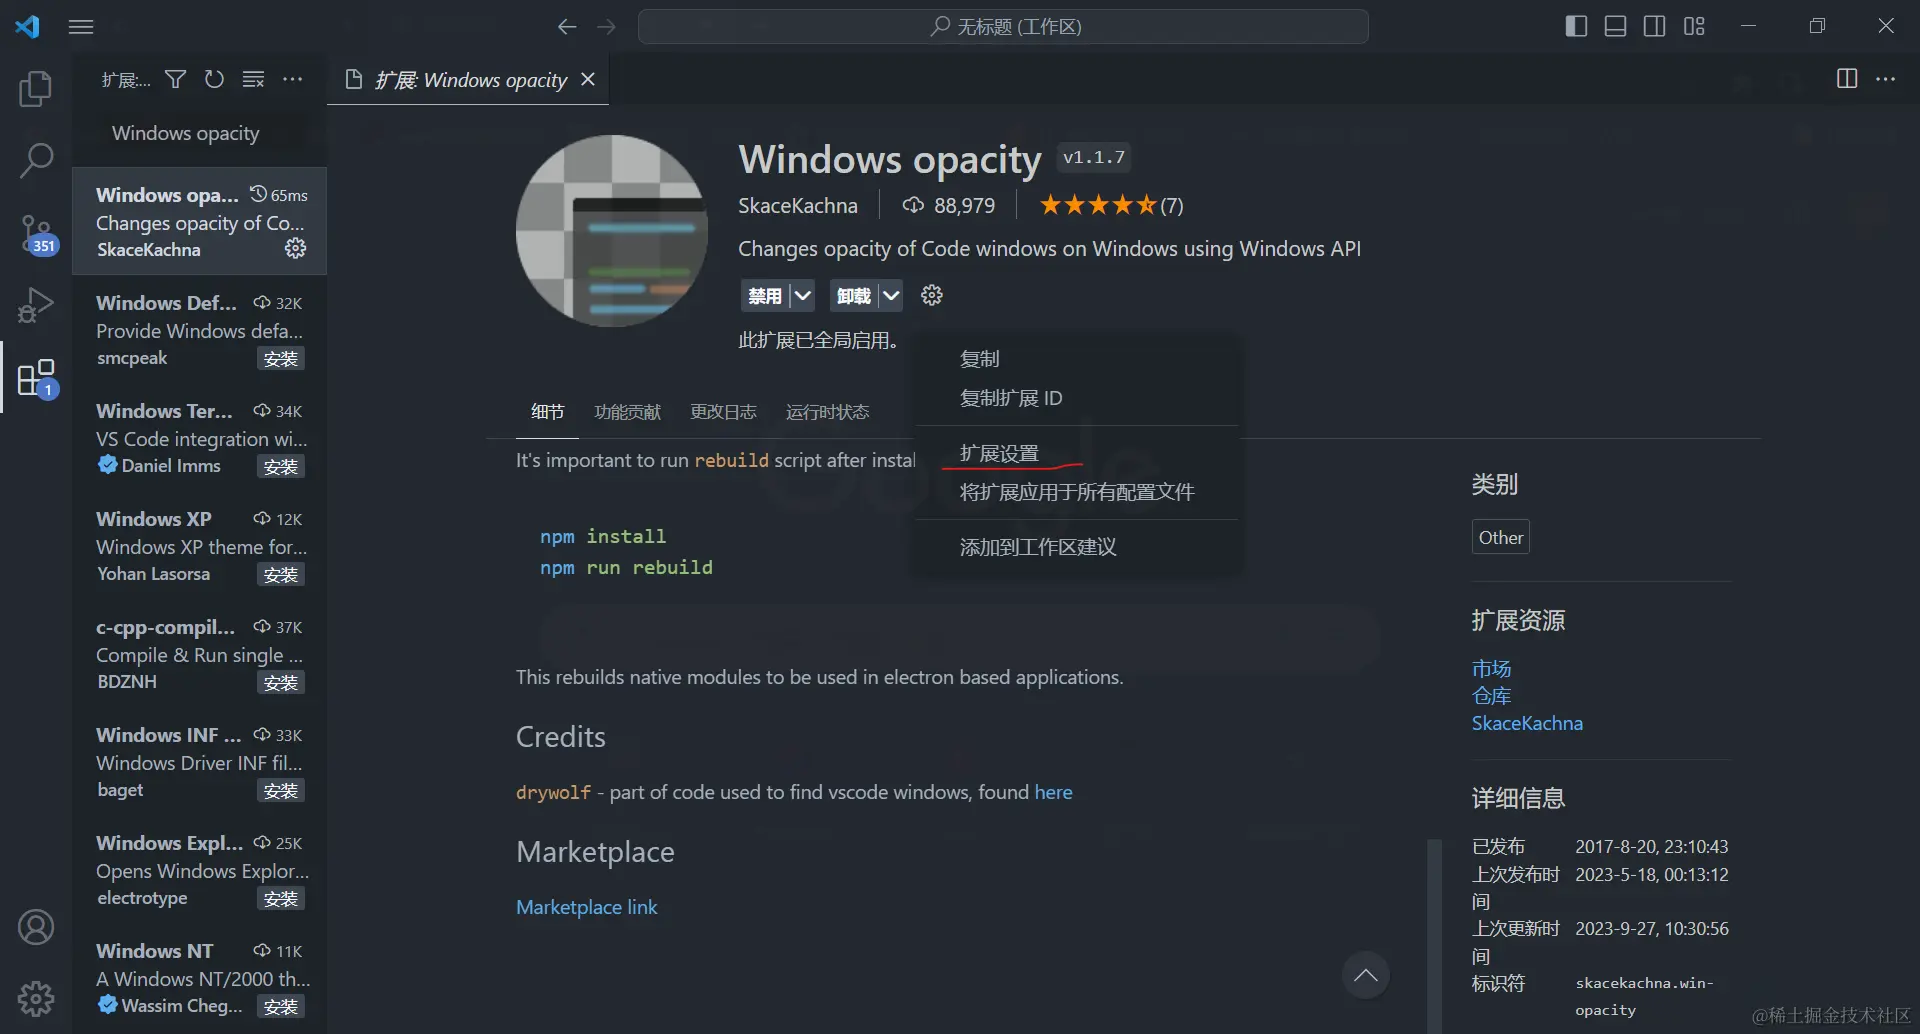Select Windows XP item in extensions list
Image resolution: width=1920 pixels, height=1034 pixels.
pyautogui.click(x=200, y=545)
